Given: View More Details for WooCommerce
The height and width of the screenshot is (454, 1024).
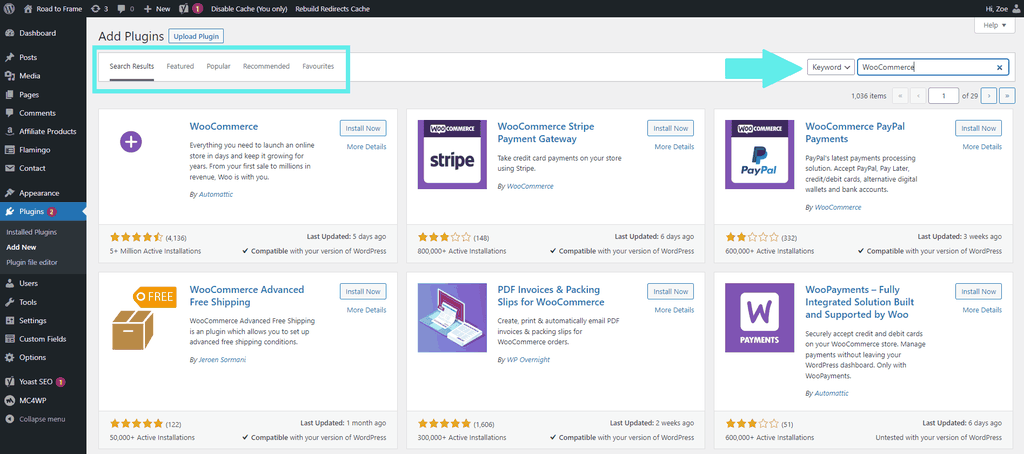Looking at the screenshot, I should tap(366, 147).
